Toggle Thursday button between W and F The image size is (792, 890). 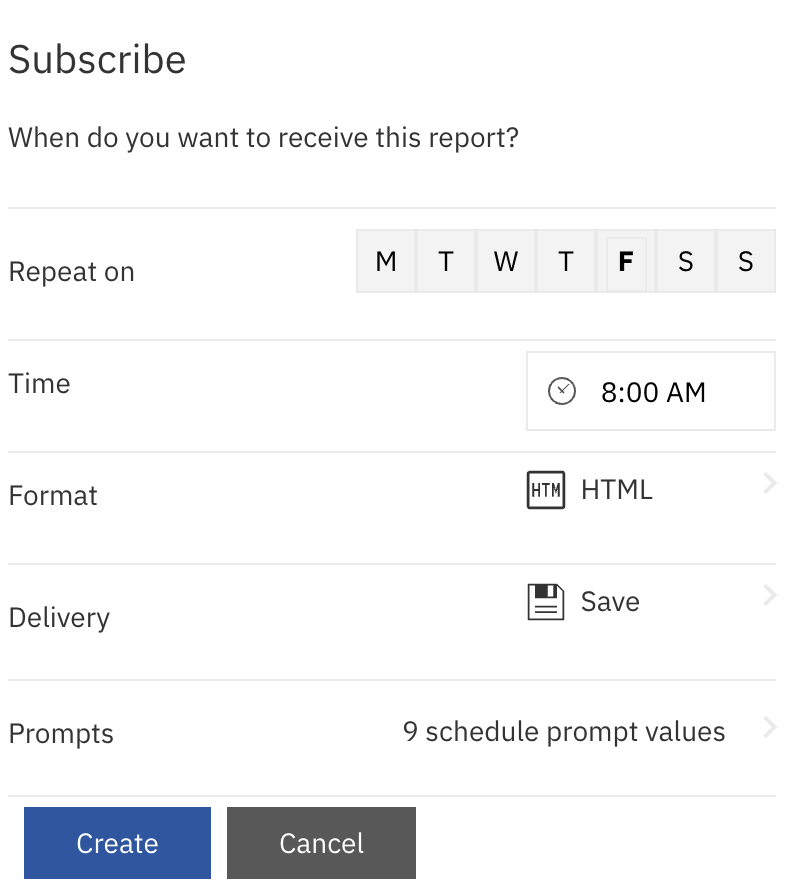coord(566,262)
